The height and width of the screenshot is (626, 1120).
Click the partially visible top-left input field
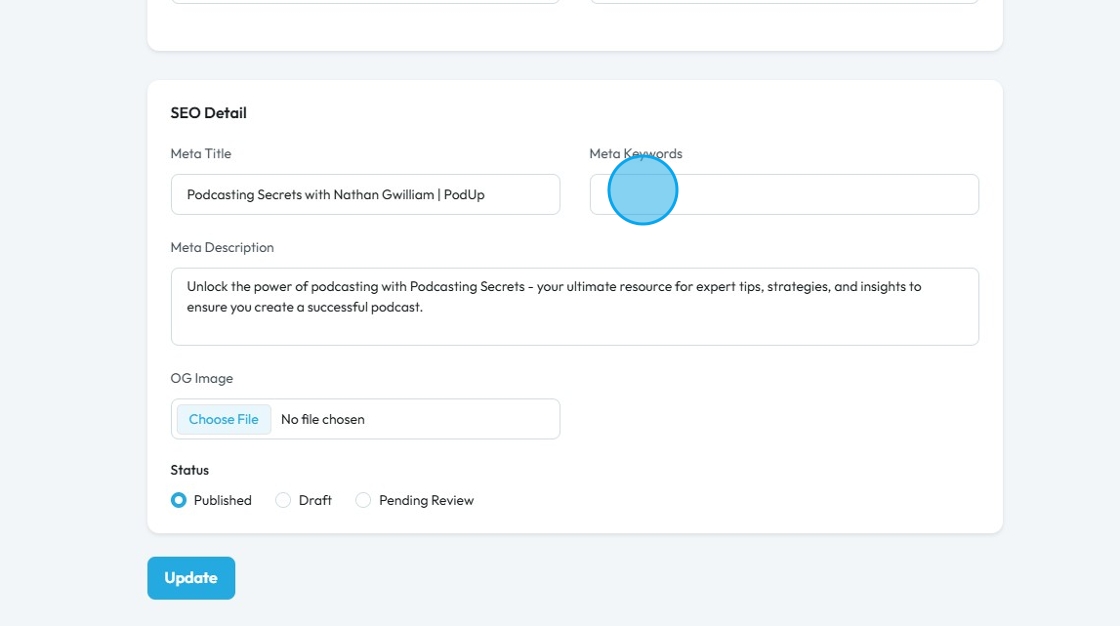(x=365, y=2)
